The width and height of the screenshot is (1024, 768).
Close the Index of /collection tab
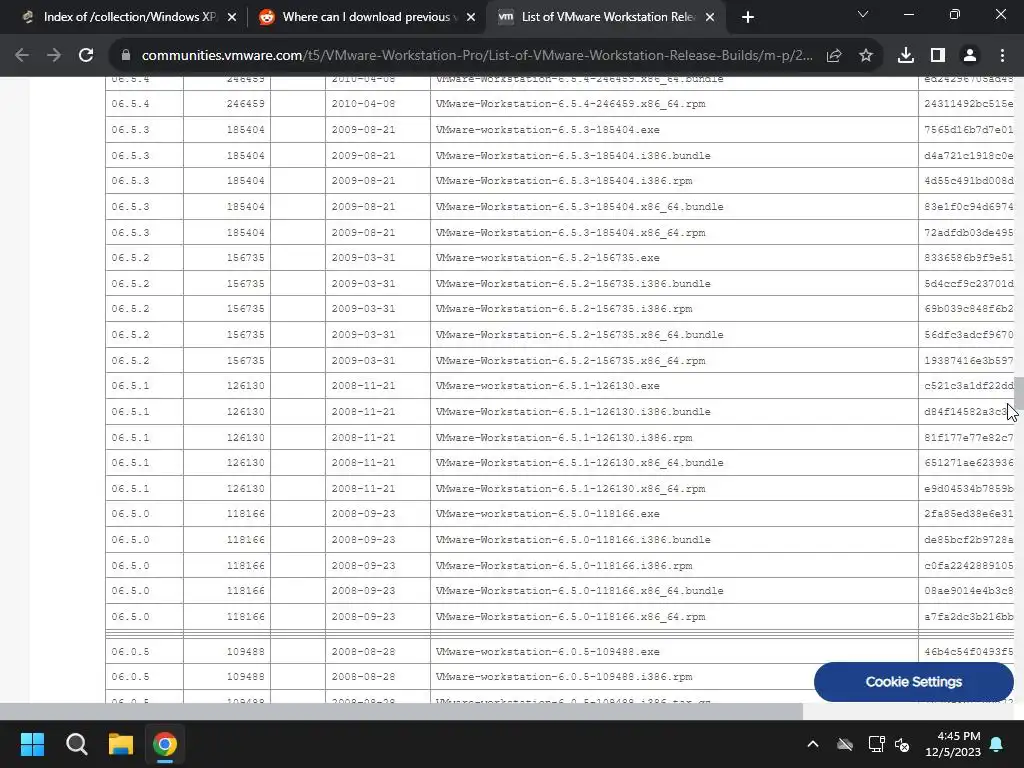click(x=232, y=18)
